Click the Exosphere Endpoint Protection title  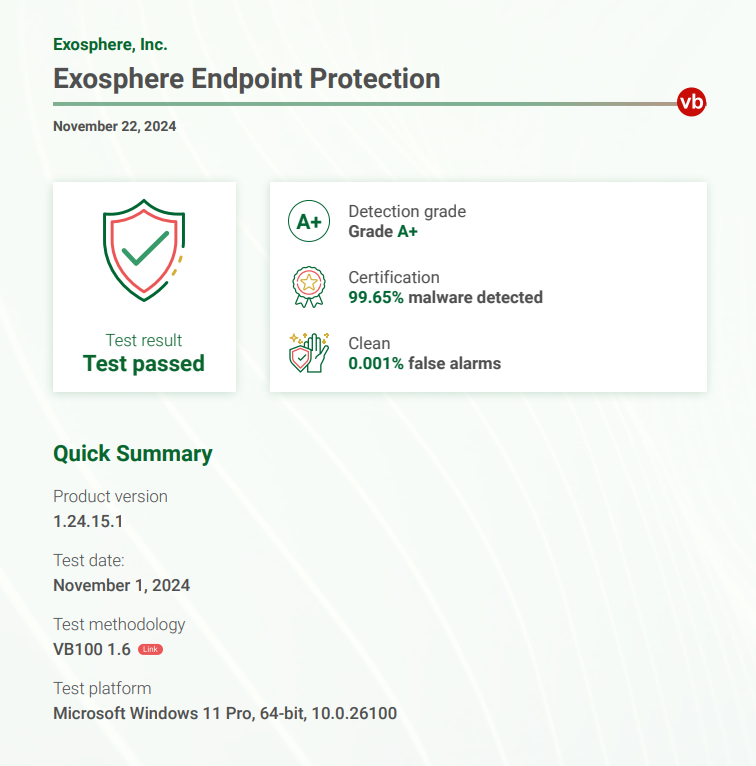247,79
